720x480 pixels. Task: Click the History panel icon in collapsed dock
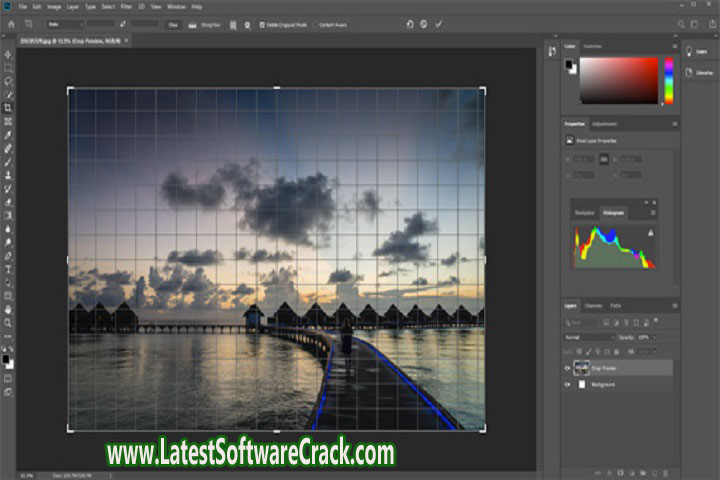coord(552,51)
